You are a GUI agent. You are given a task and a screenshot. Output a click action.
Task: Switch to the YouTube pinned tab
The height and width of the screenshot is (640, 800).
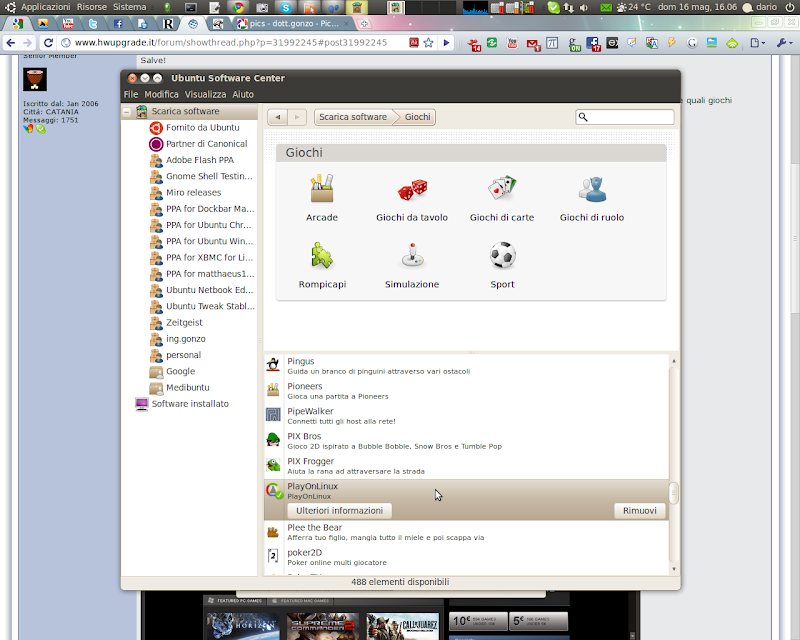[68, 23]
